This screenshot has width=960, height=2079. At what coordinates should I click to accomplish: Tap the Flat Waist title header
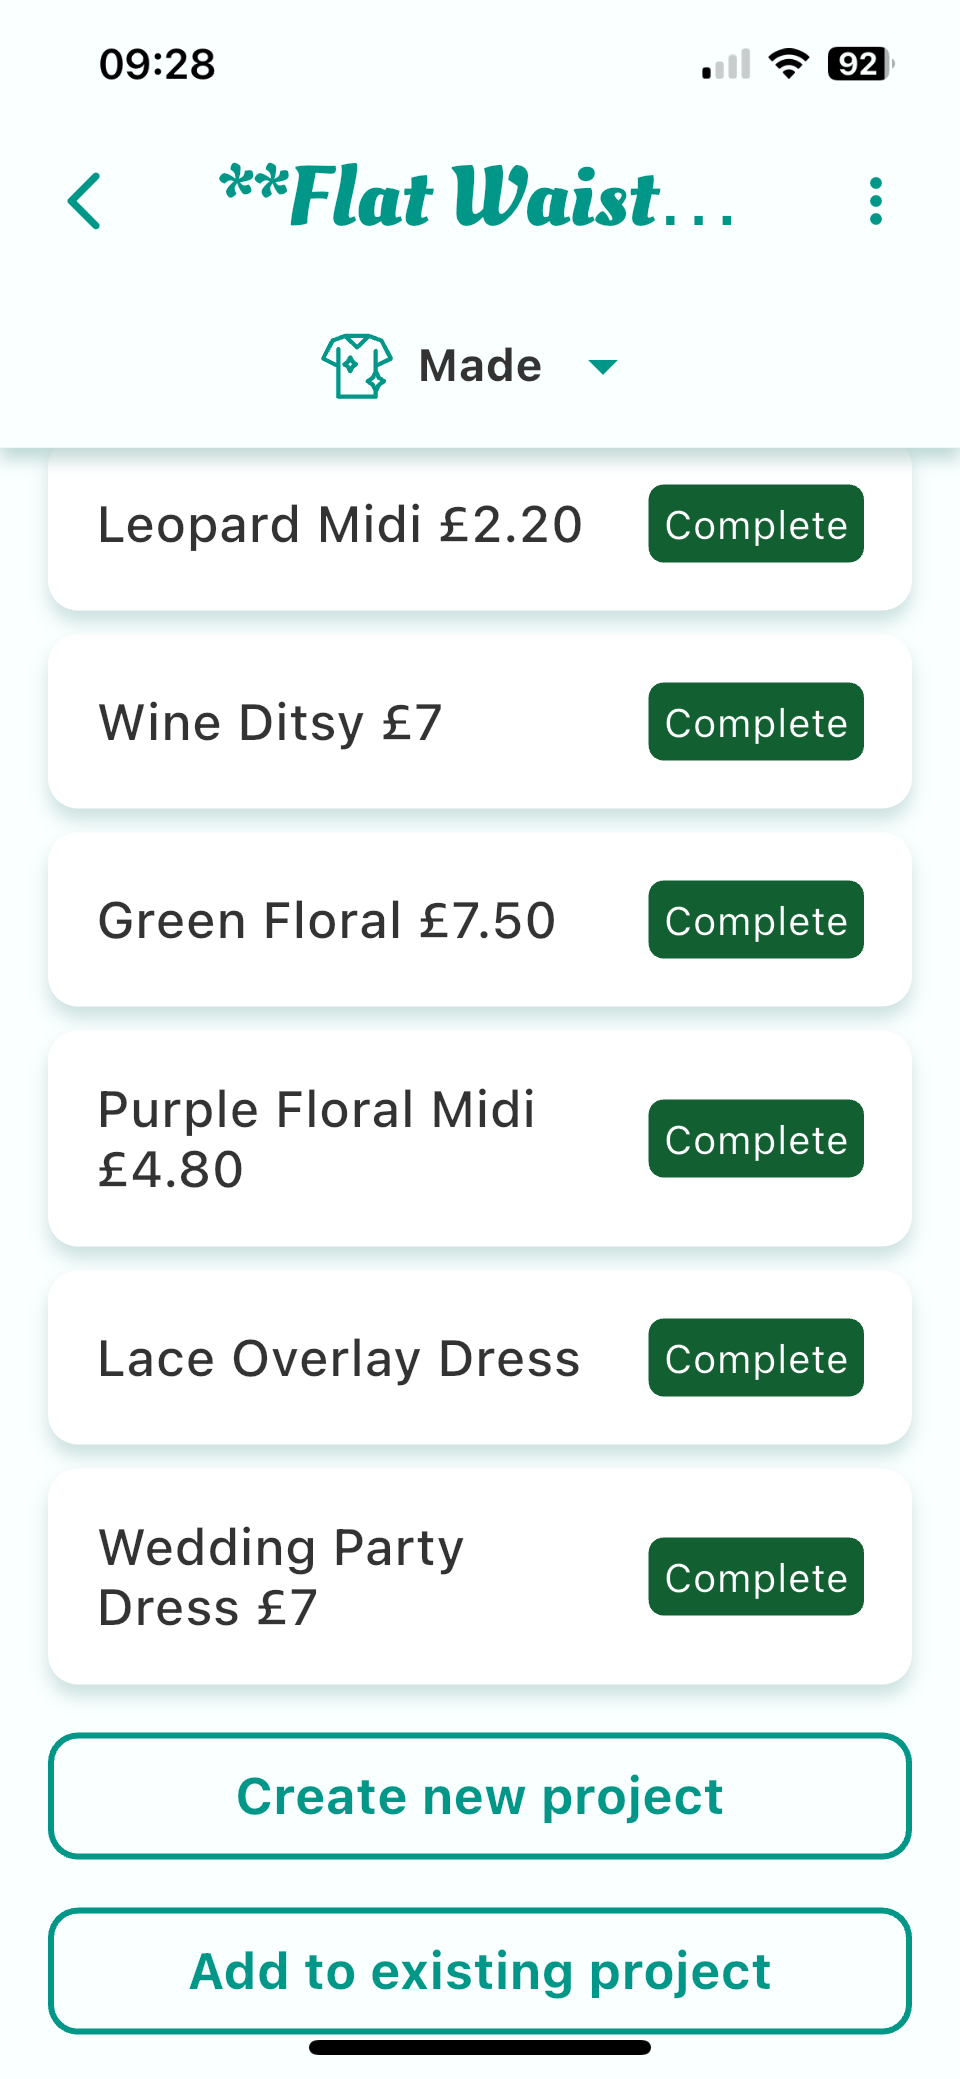tap(478, 198)
